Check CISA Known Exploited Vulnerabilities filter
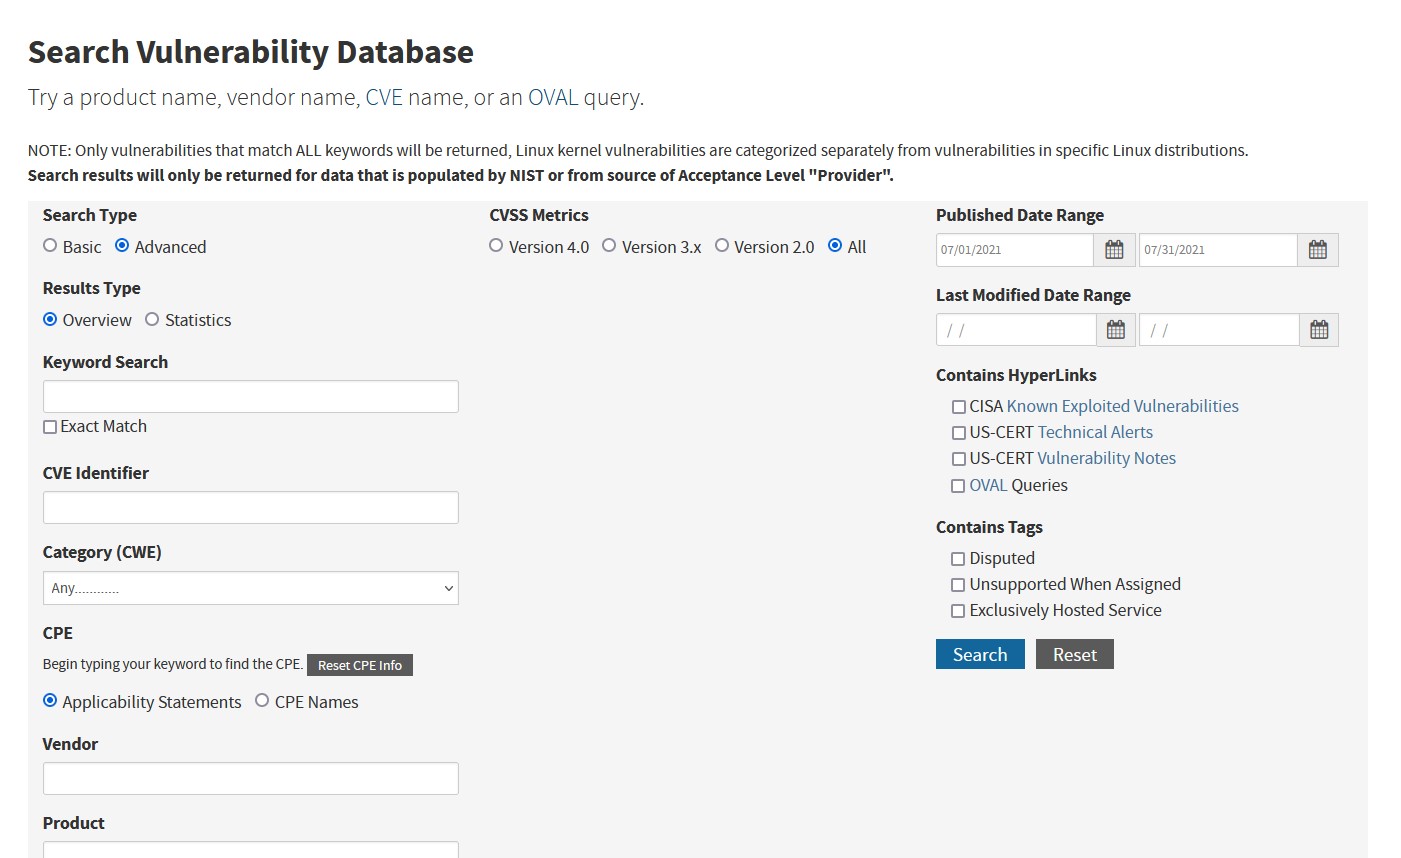The image size is (1401, 858). tap(958, 406)
